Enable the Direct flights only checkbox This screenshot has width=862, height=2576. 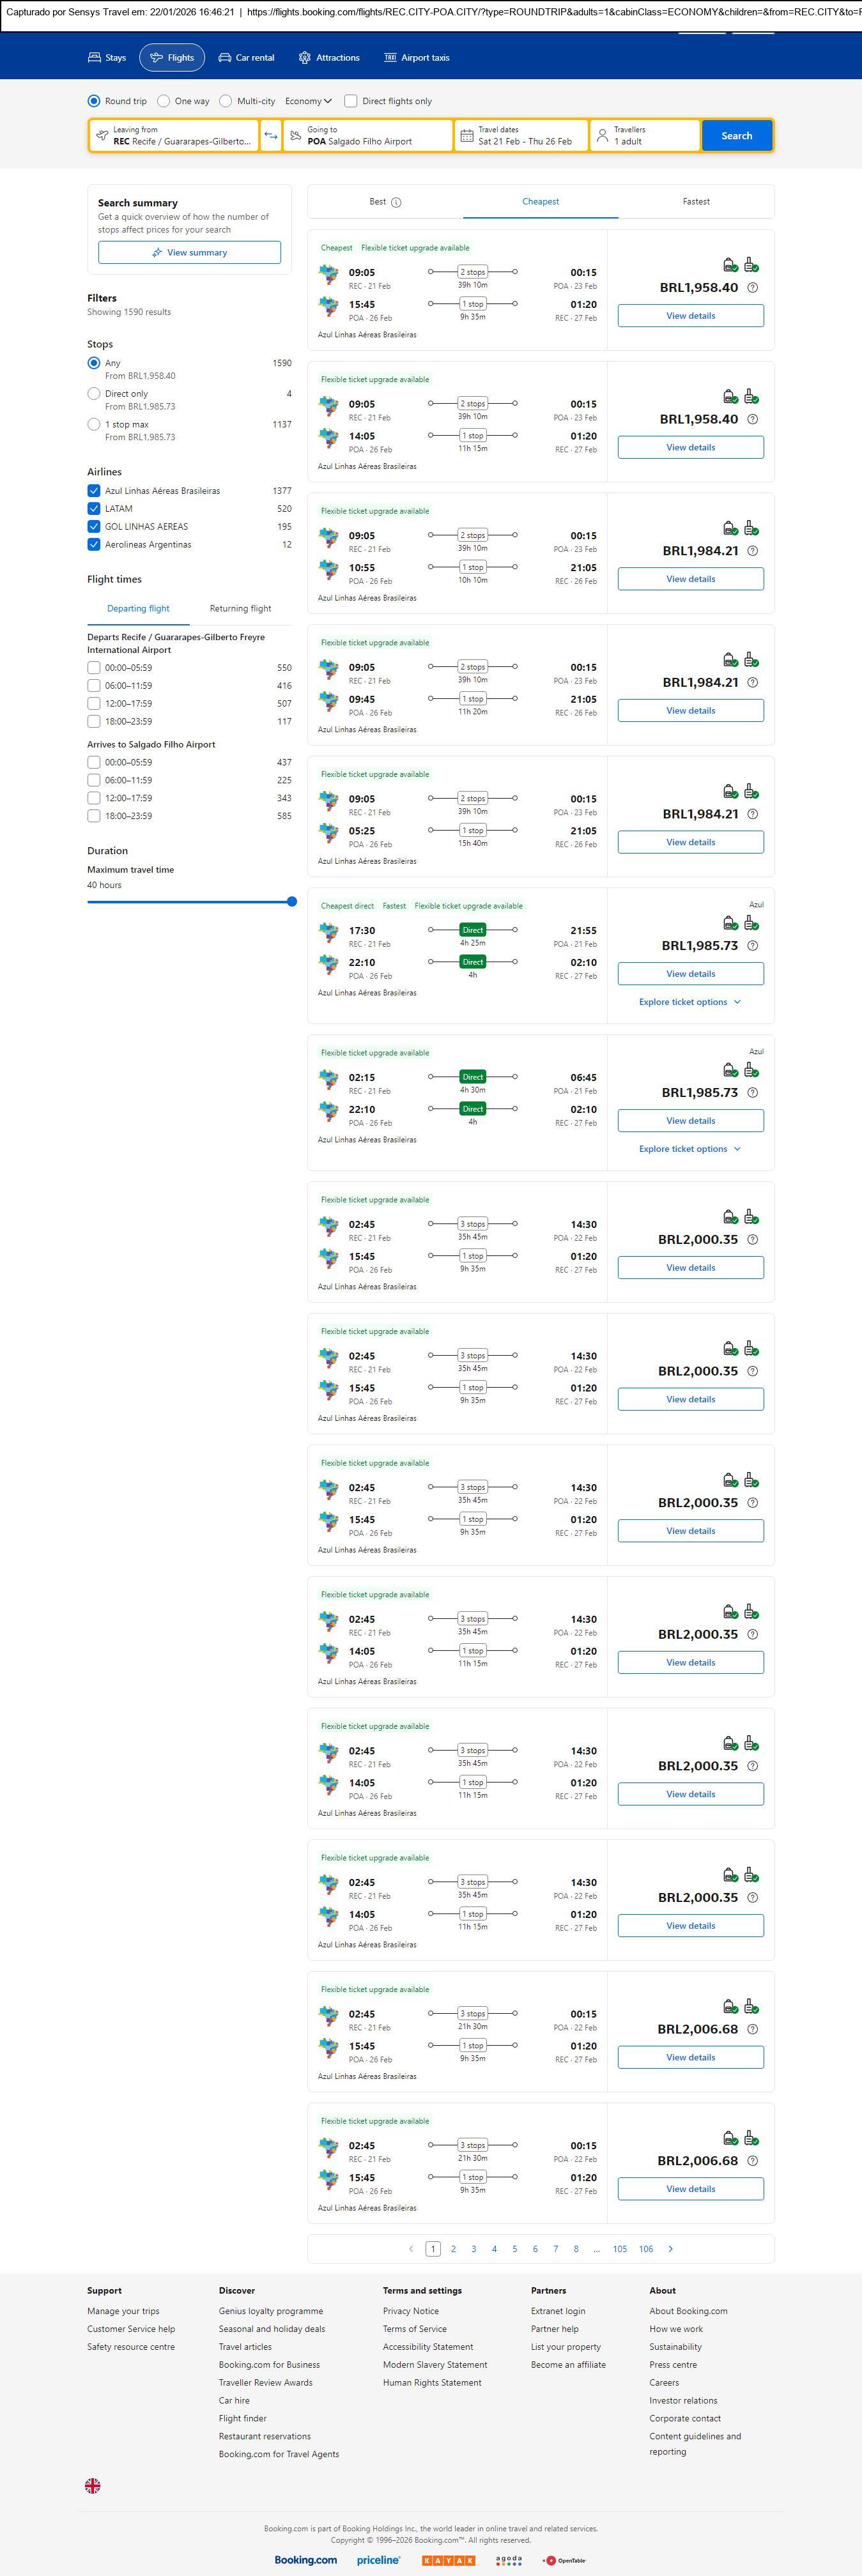pos(351,101)
